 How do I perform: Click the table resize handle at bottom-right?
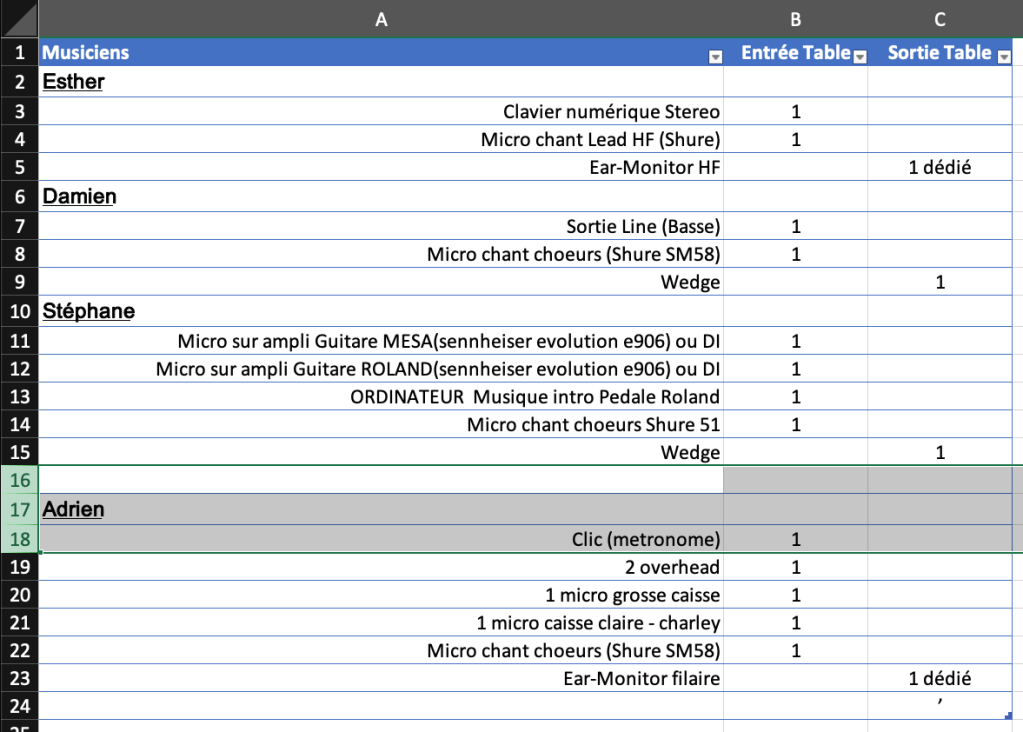[1014, 716]
